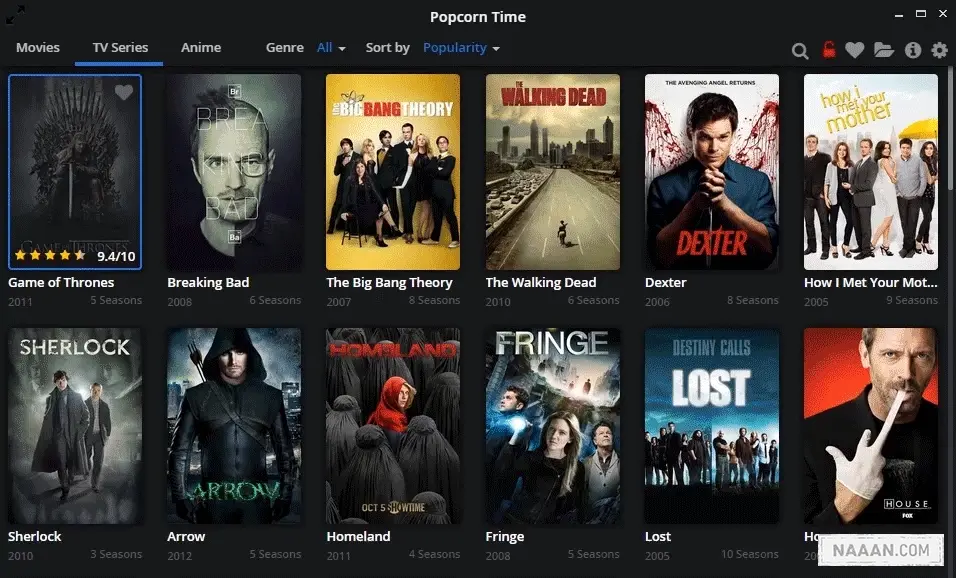Open favorites with the heart icon
This screenshot has height=578, width=956.
[x=854, y=50]
